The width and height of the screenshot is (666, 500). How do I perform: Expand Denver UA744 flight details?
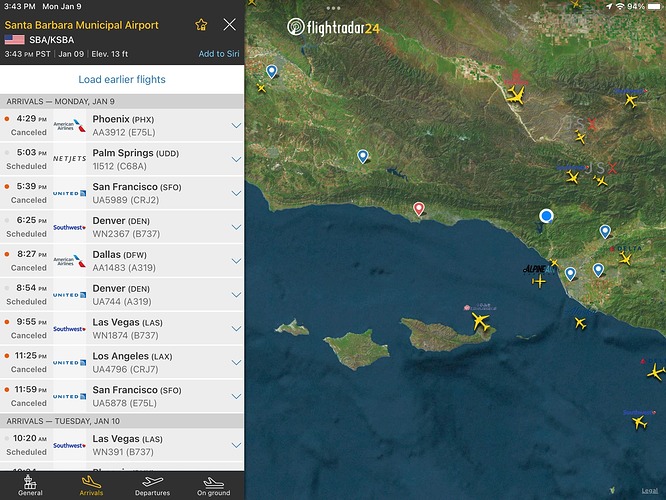coord(236,295)
